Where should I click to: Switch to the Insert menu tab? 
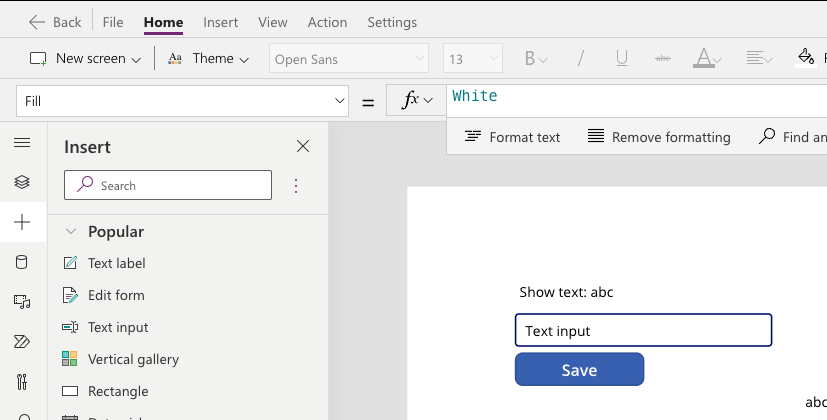[x=220, y=22]
